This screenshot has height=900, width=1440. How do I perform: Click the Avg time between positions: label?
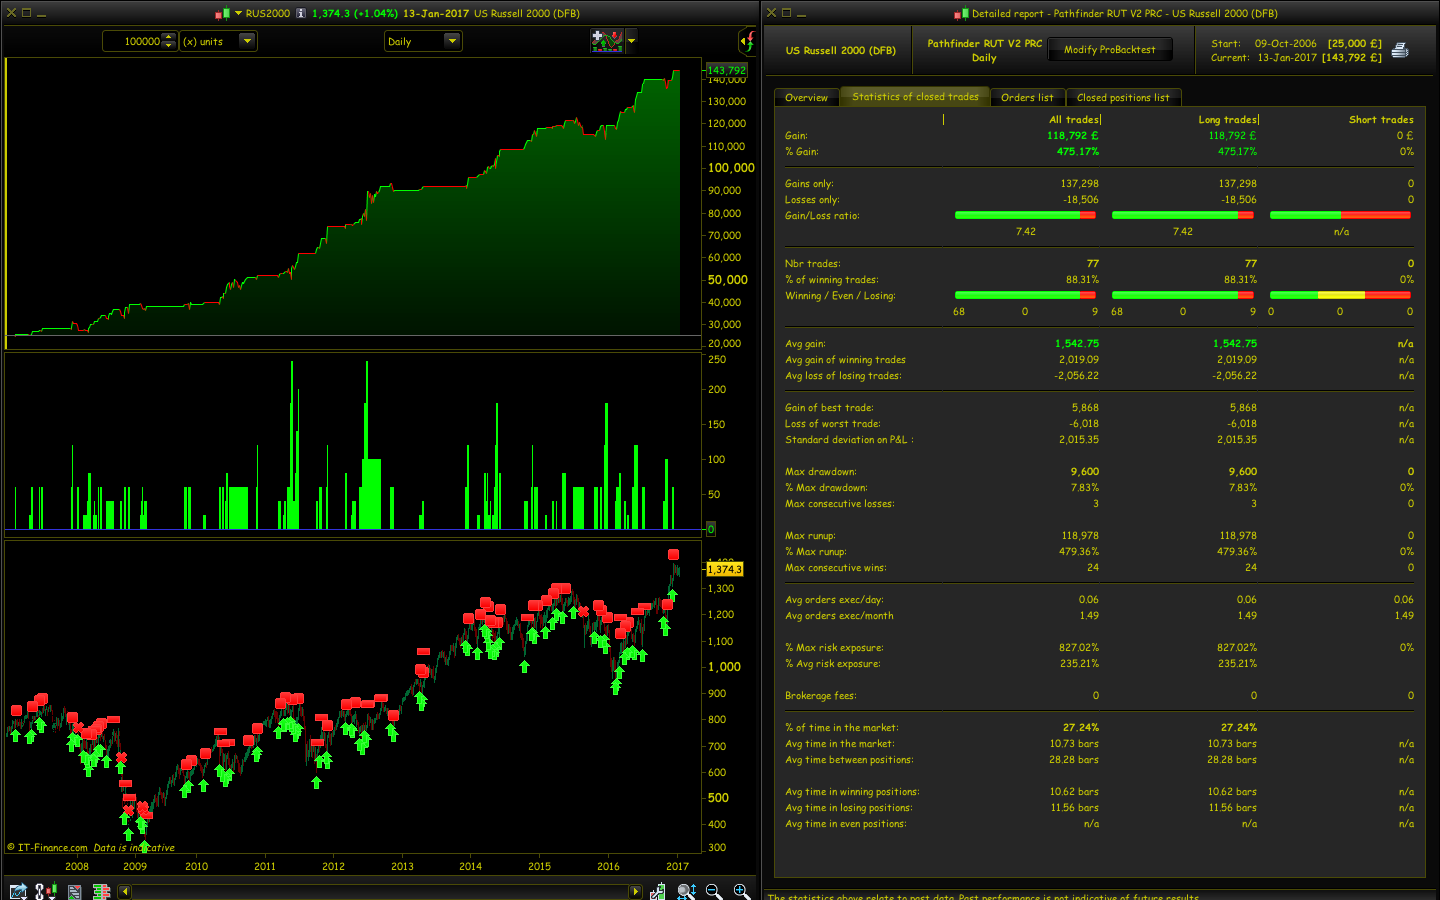[849, 759]
